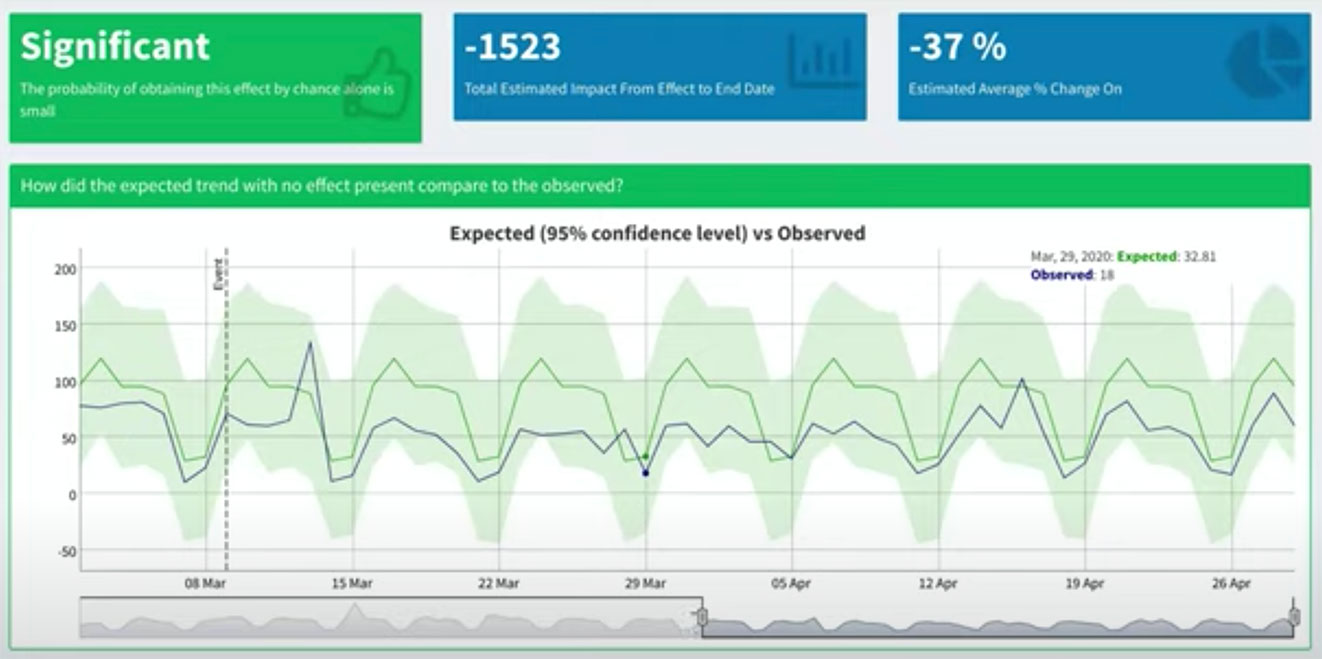Click the Event dashed vertical marker line
This screenshot has height=659, width=1322.
226,400
